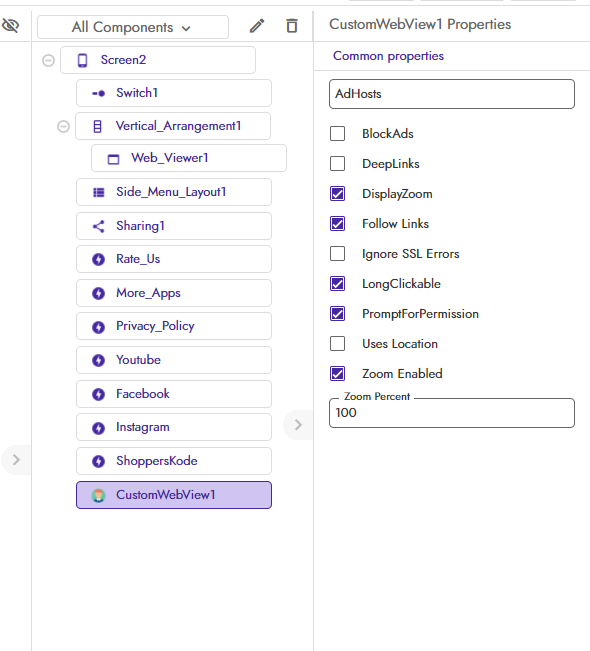The width and height of the screenshot is (590, 651).
Task: Enable the BlockAds checkbox
Action: (338, 134)
